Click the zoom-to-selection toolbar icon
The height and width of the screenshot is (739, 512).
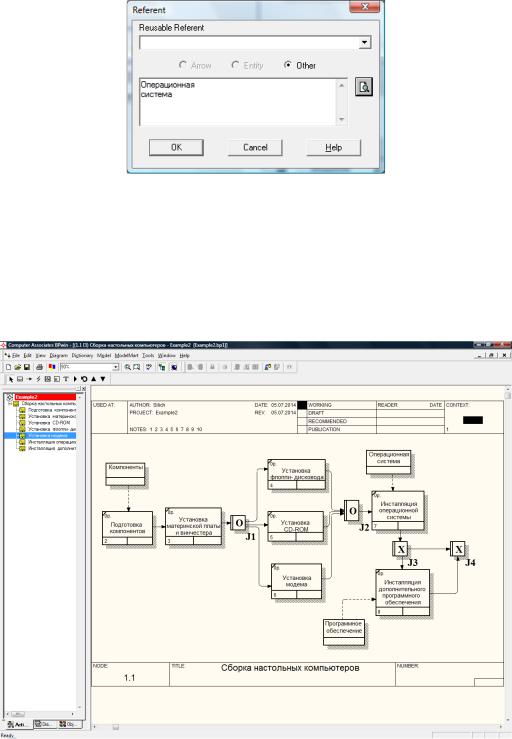(136, 367)
